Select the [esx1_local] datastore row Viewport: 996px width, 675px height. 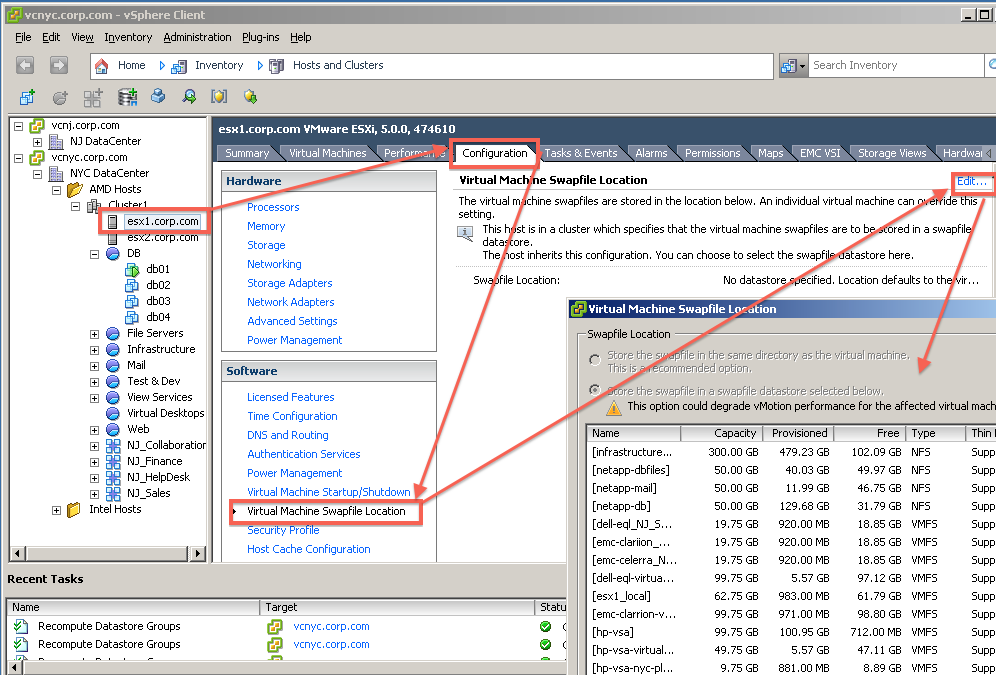(x=791, y=596)
